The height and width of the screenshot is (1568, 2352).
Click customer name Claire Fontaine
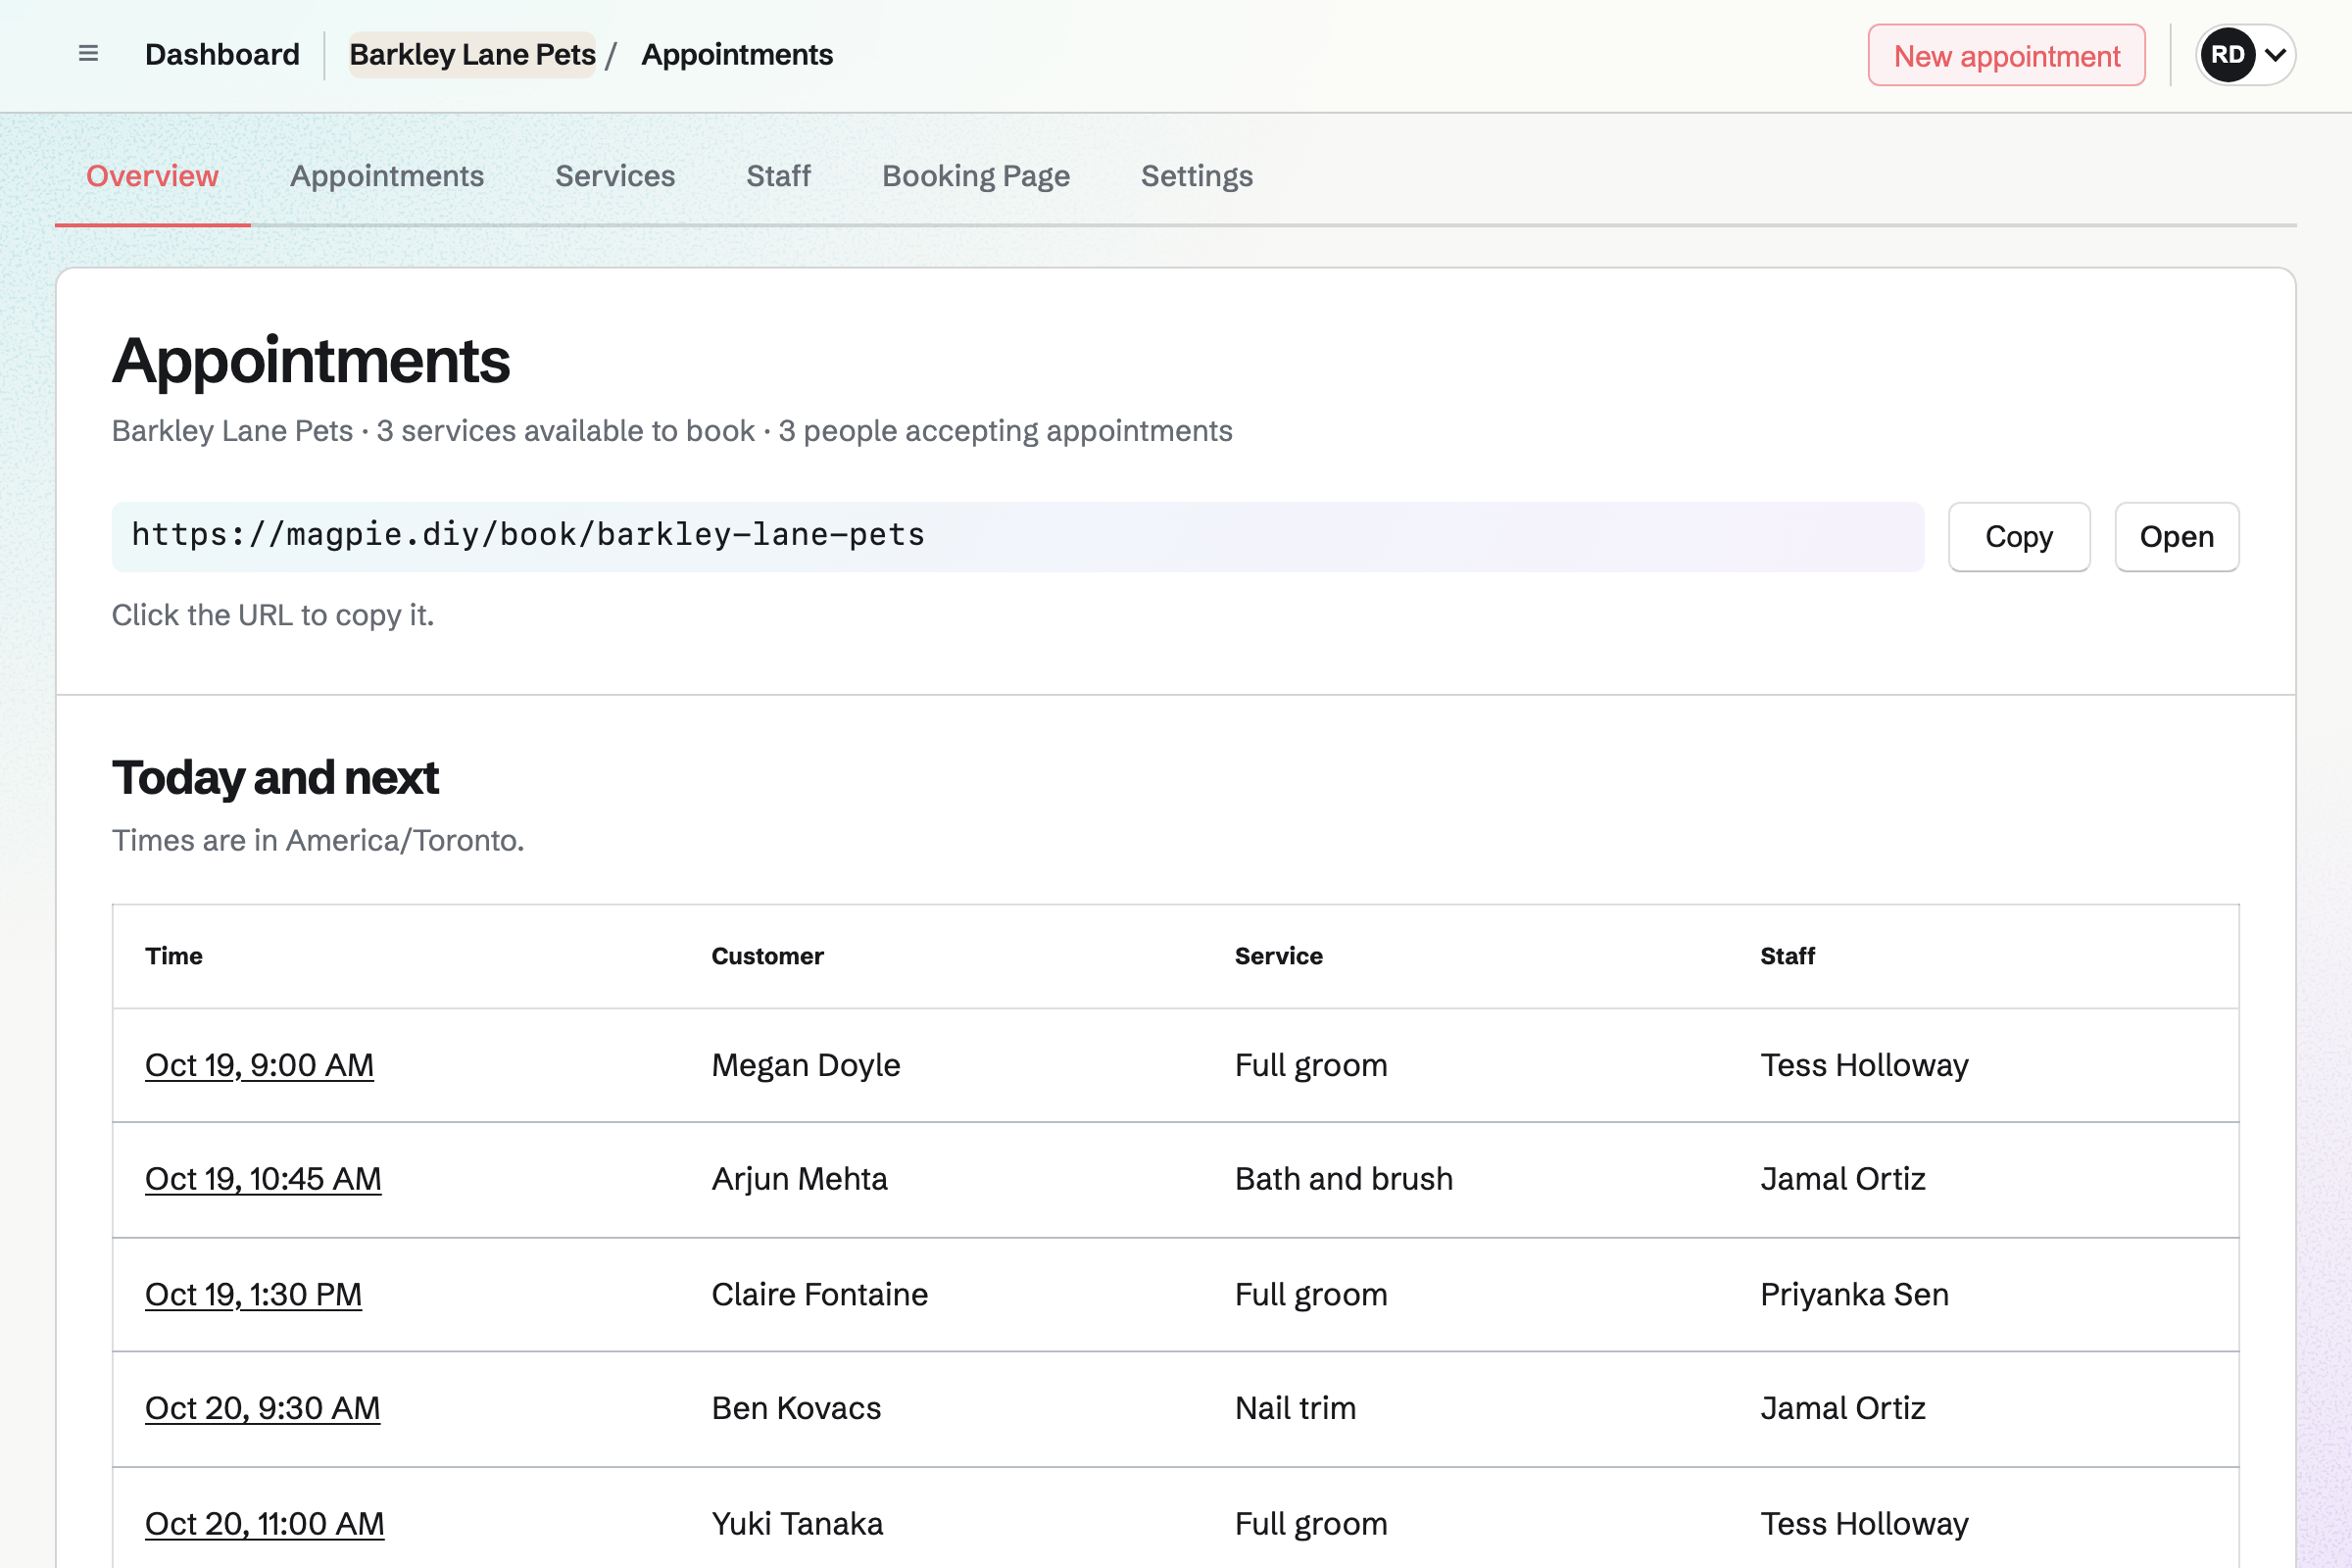[x=819, y=1294]
